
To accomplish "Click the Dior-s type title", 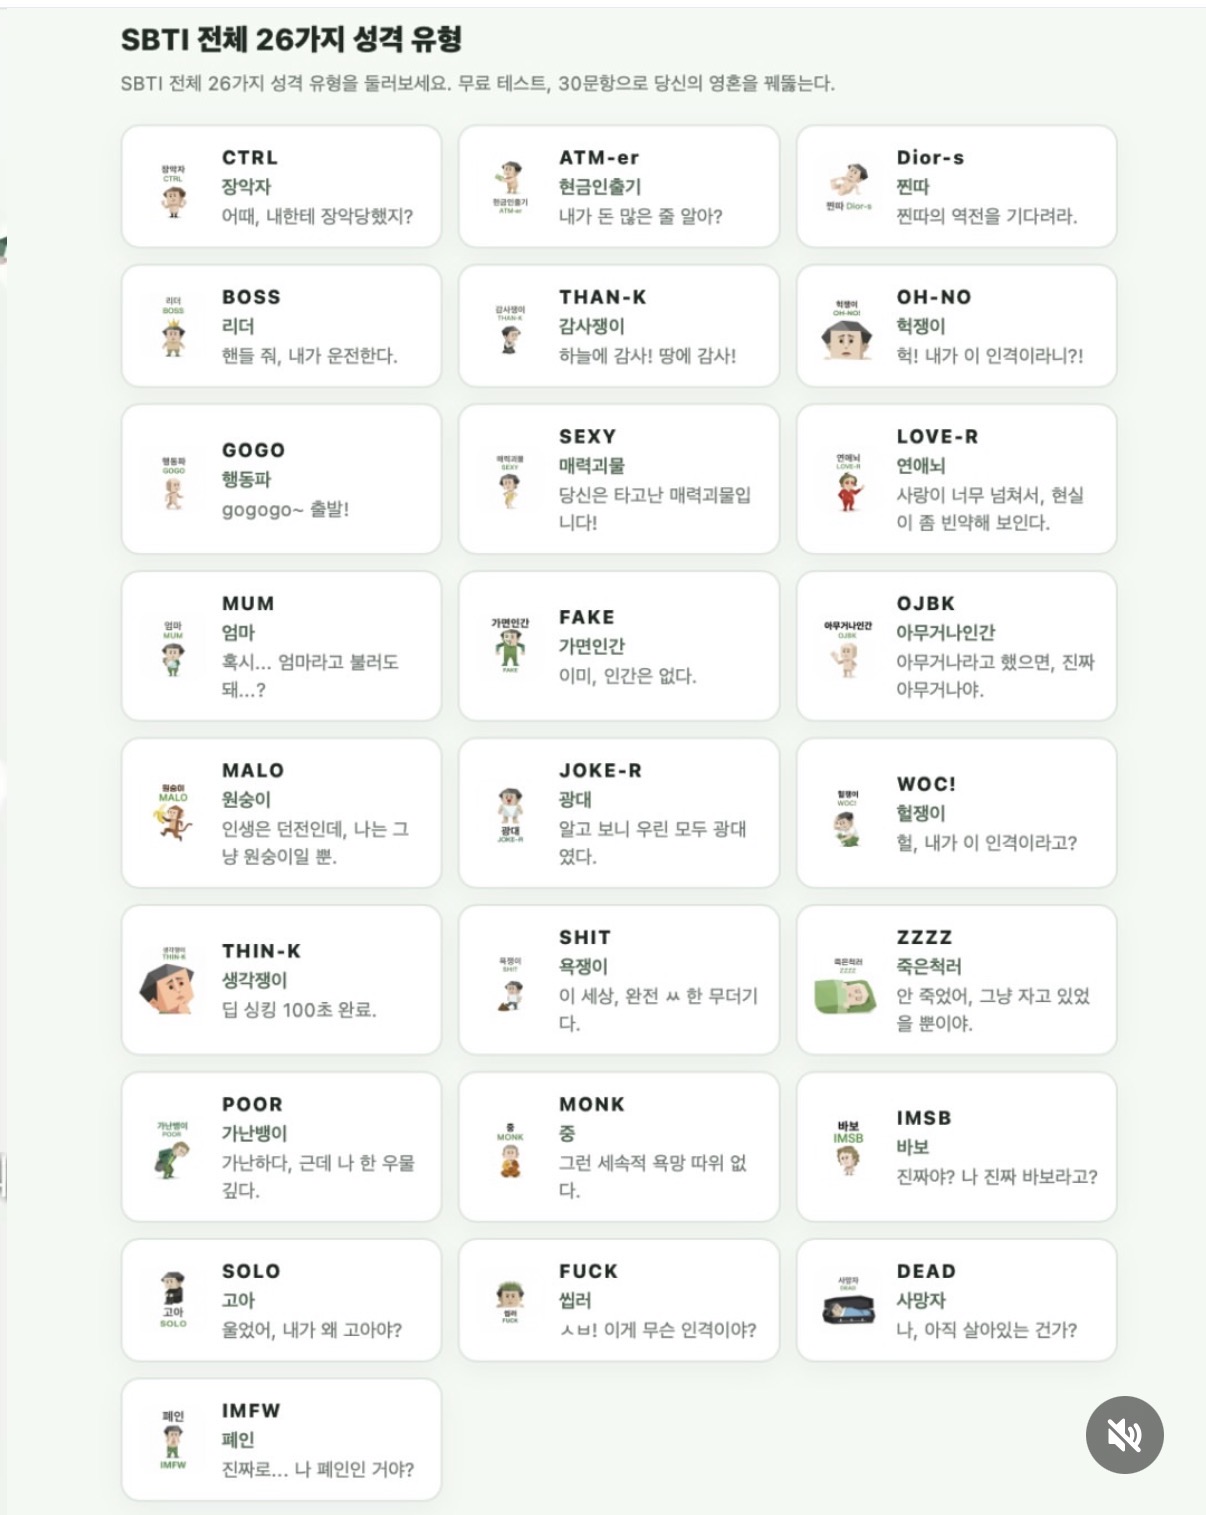I will 930,157.
